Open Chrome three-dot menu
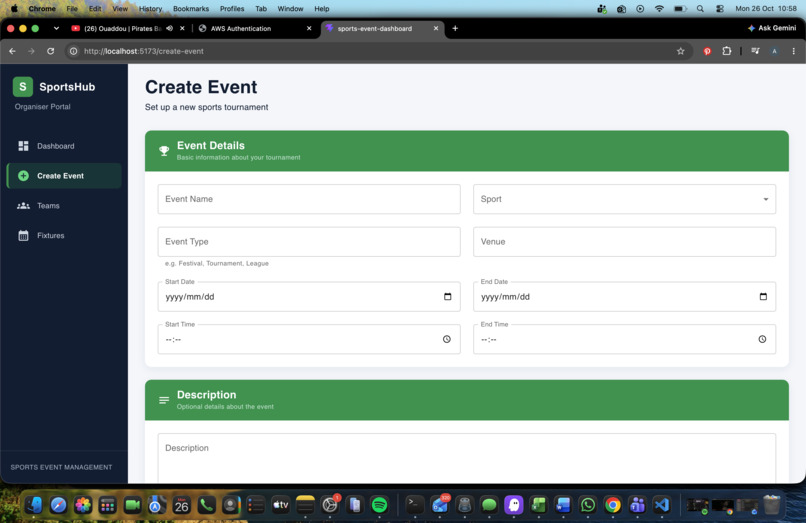This screenshot has width=806, height=523. (794, 51)
